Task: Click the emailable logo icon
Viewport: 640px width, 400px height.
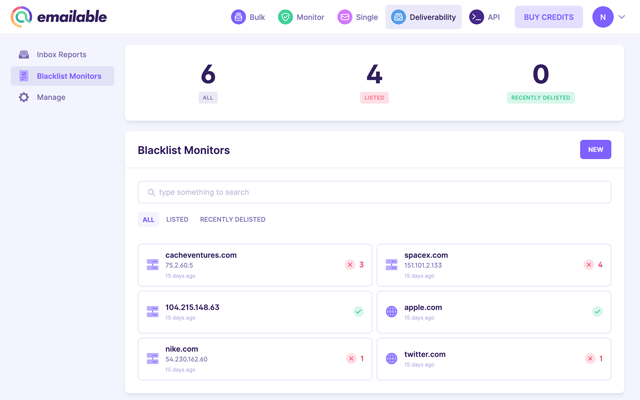Action: pyautogui.click(x=21, y=17)
